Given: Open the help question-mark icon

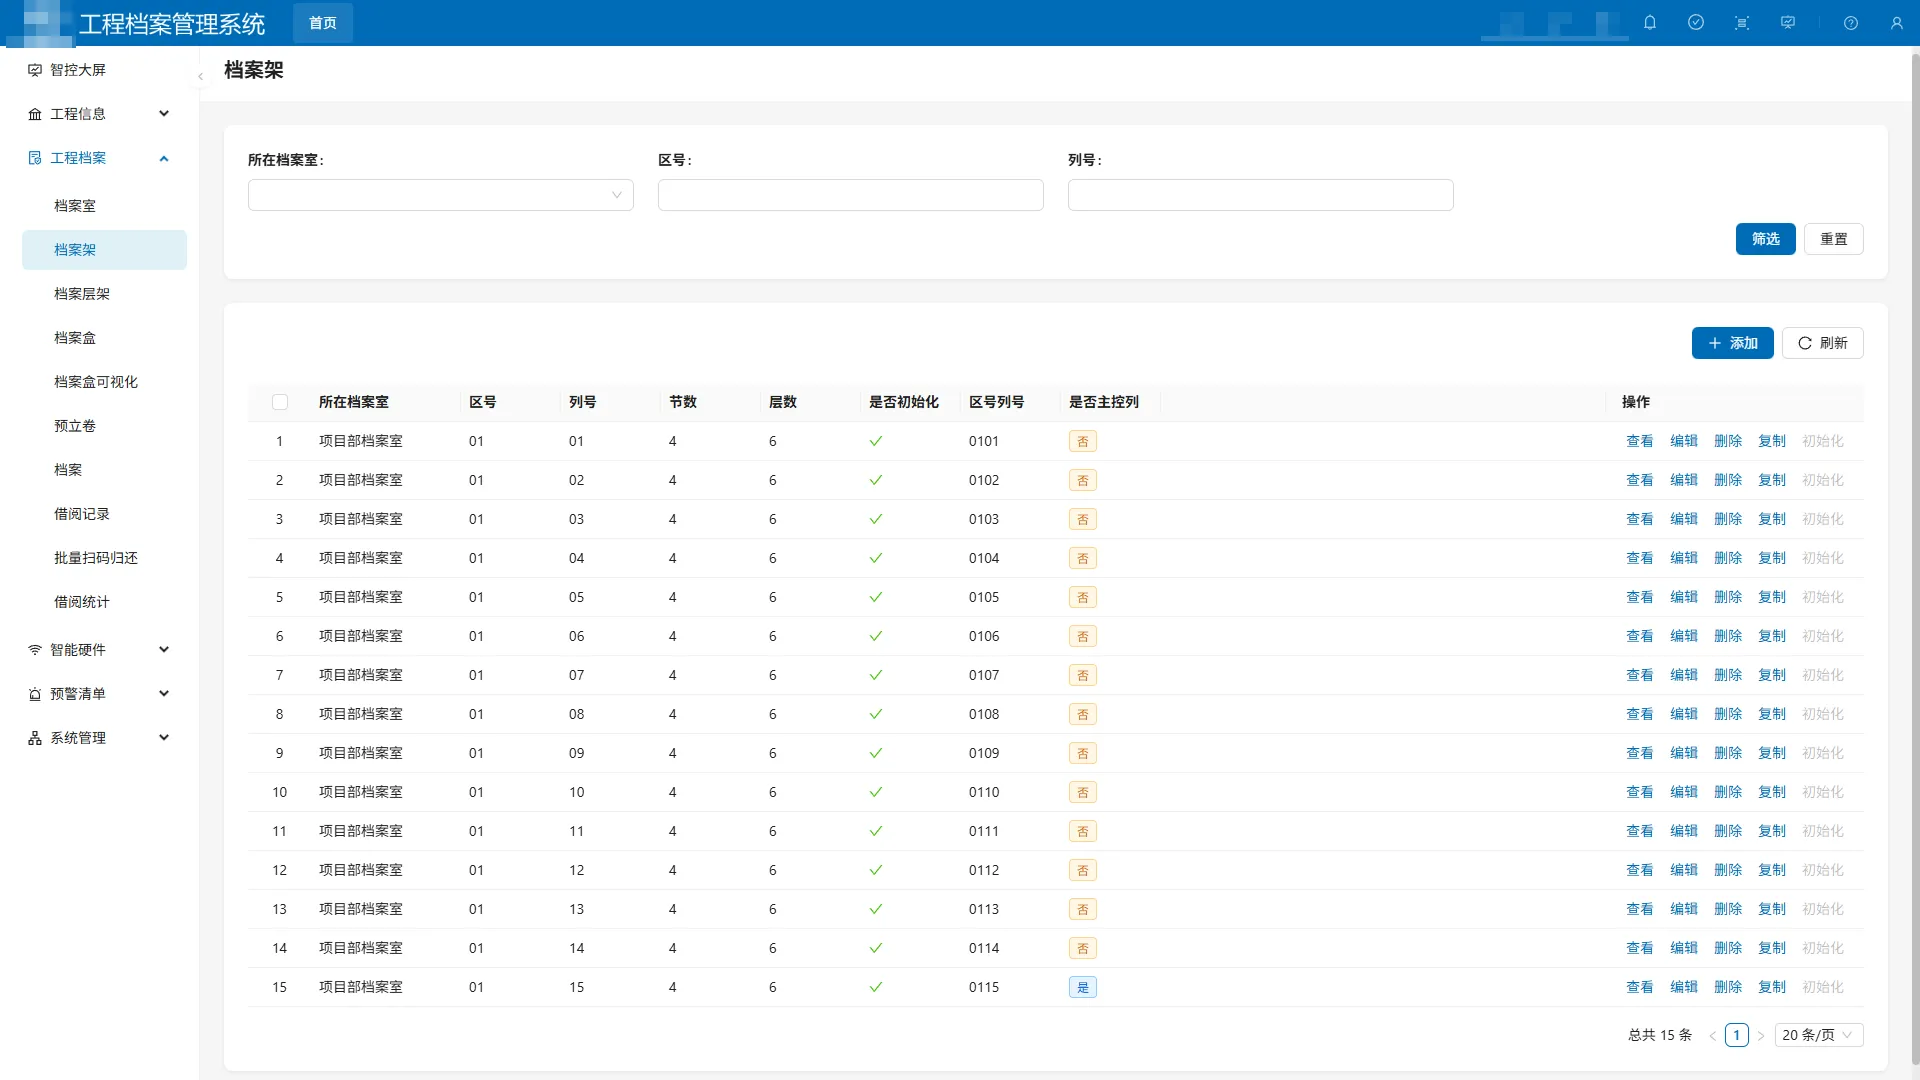Looking at the screenshot, I should click(1851, 23).
